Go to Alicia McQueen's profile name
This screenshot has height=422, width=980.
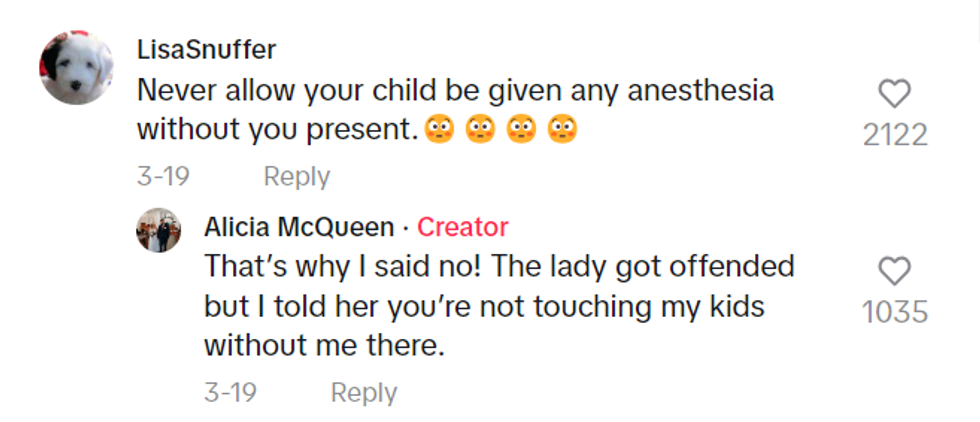[x=299, y=227]
